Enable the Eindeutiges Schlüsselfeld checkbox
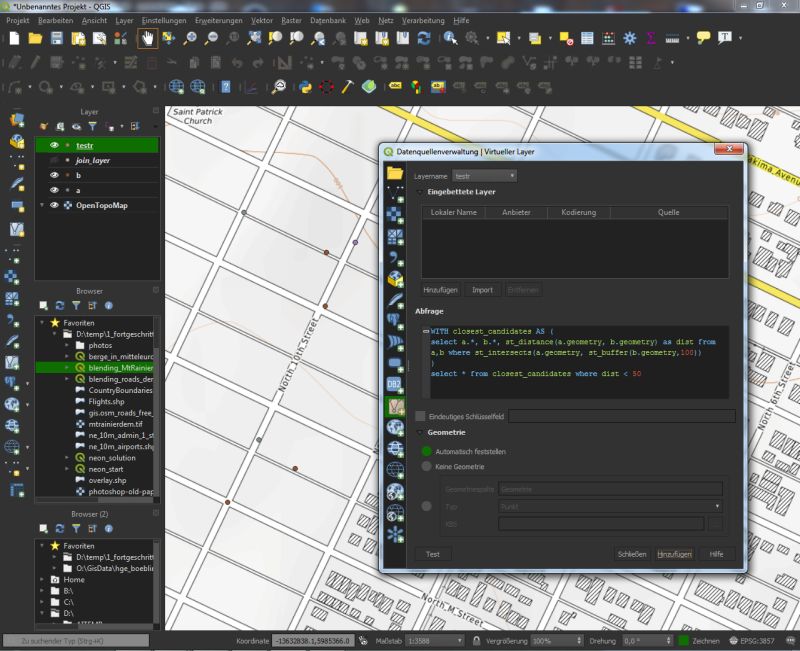 pyautogui.click(x=420, y=416)
